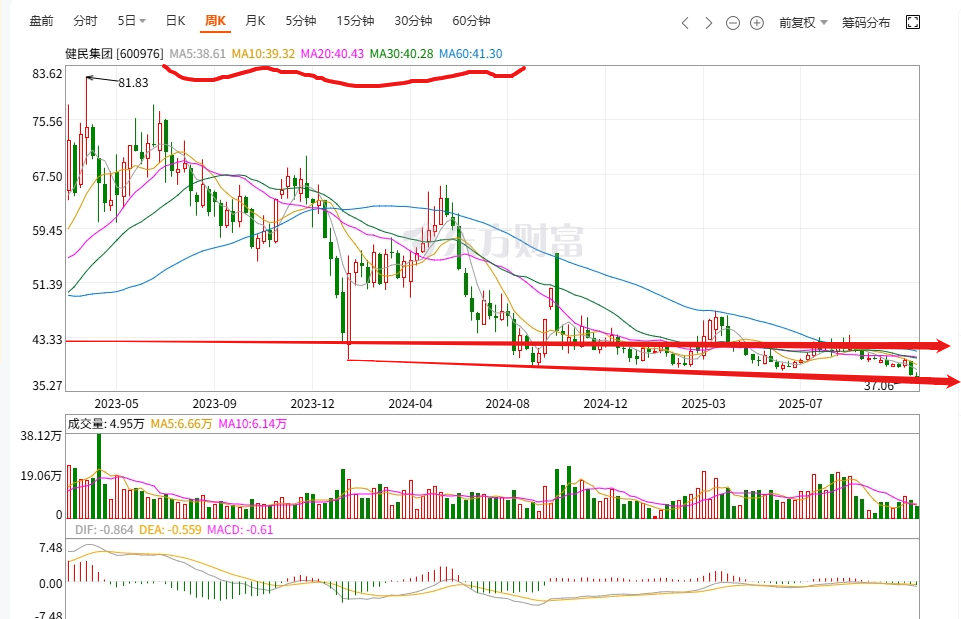Click the 2023-05 date axis label
The height and width of the screenshot is (619, 961).
[x=116, y=404]
